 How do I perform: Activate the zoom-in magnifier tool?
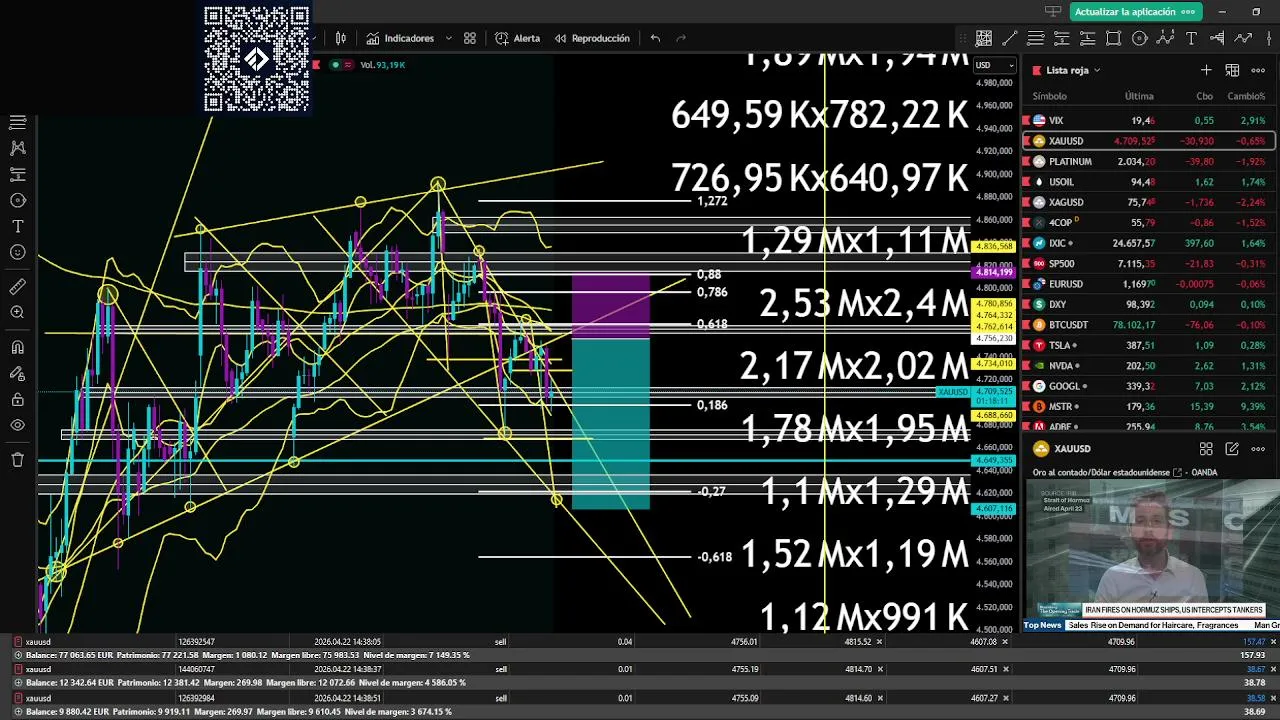click(17, 313)
